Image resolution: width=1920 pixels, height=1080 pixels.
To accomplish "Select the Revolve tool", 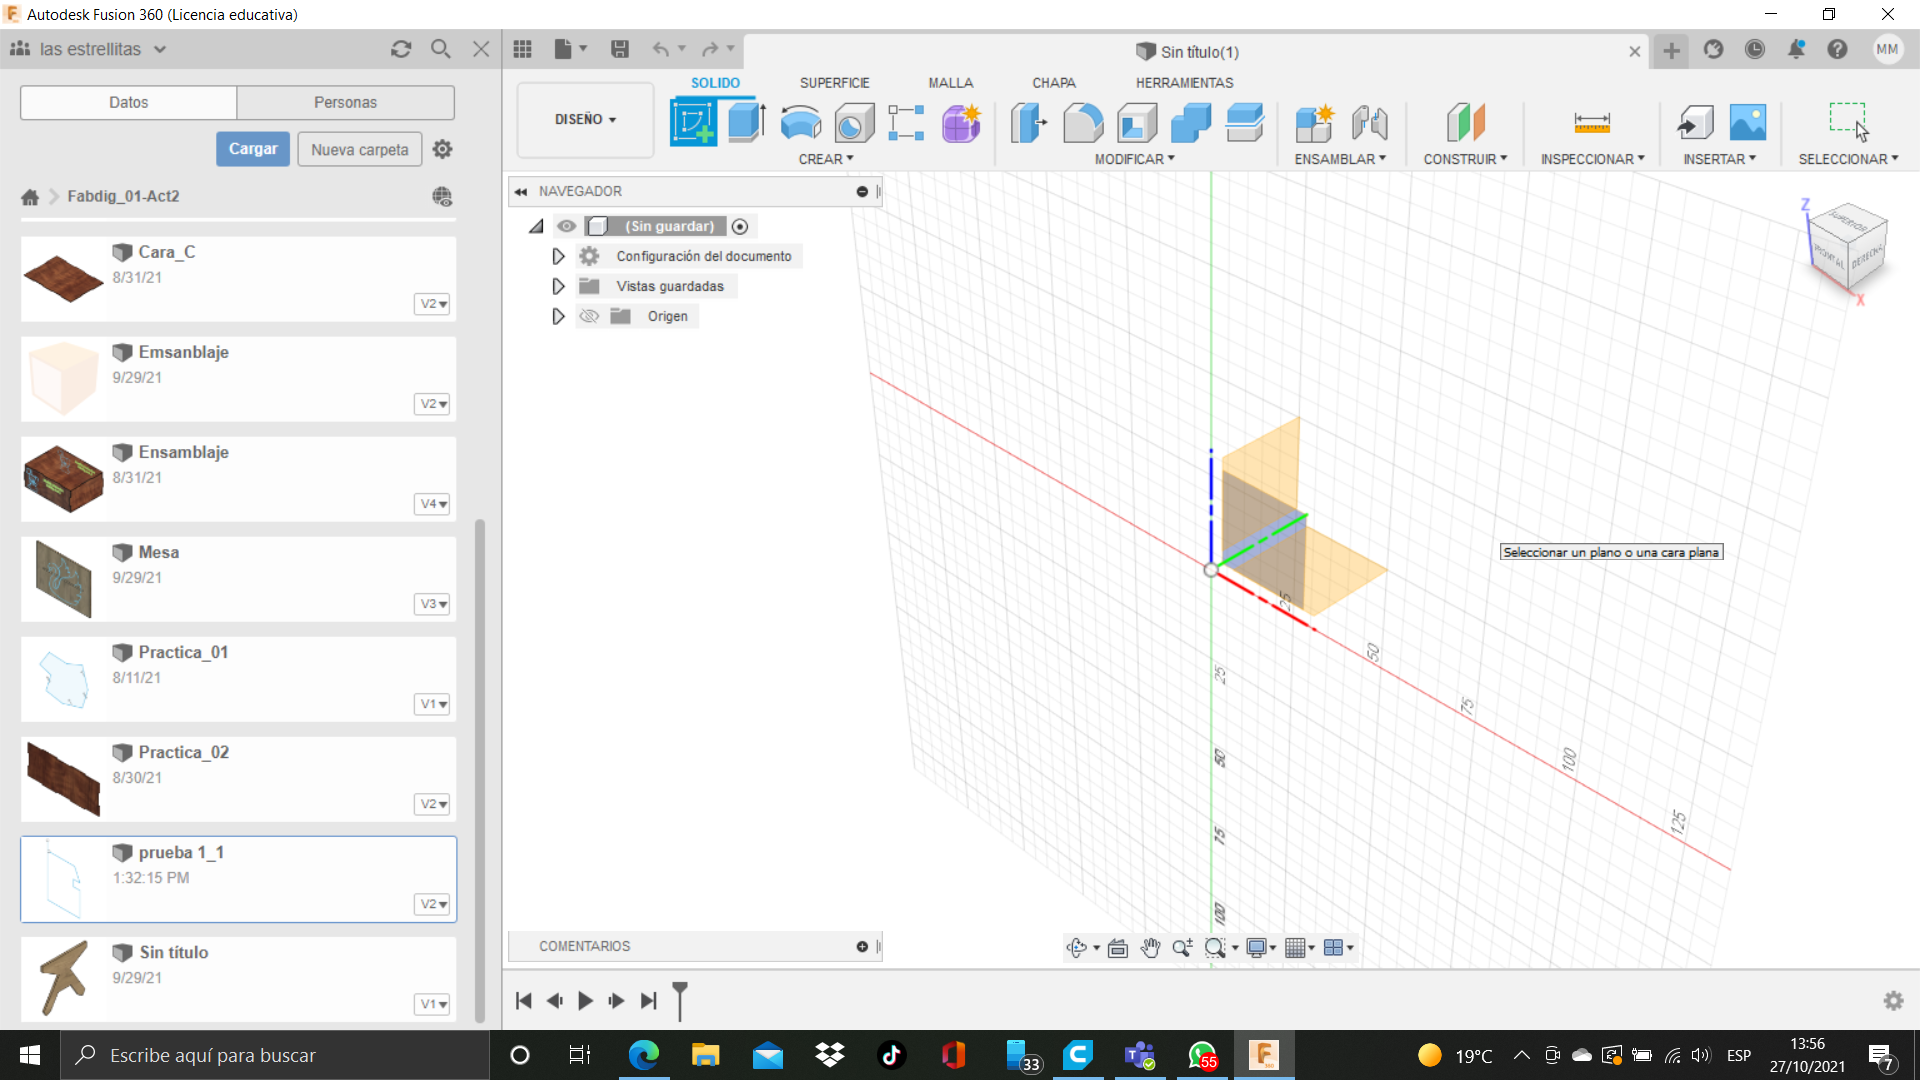I will [800, 123].
